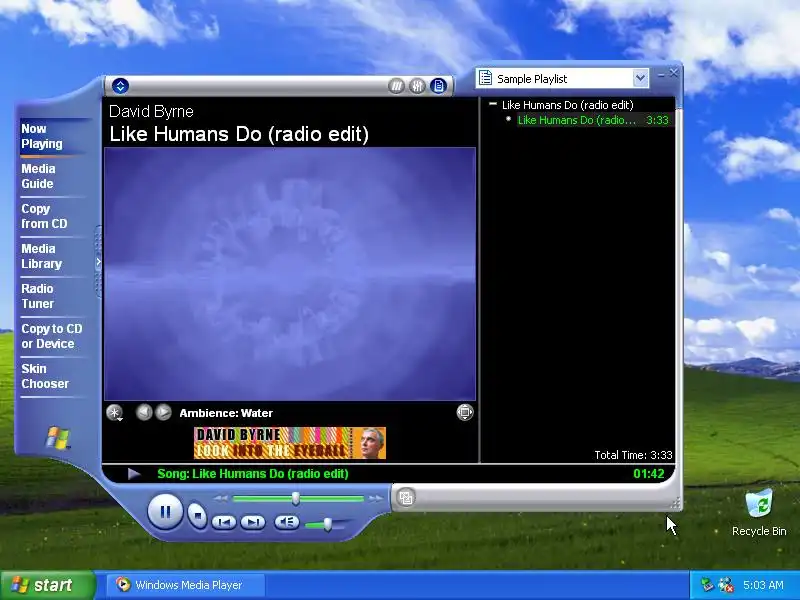Click the play indicator in status bar
The image size is (800, 600).
(134, 474)
